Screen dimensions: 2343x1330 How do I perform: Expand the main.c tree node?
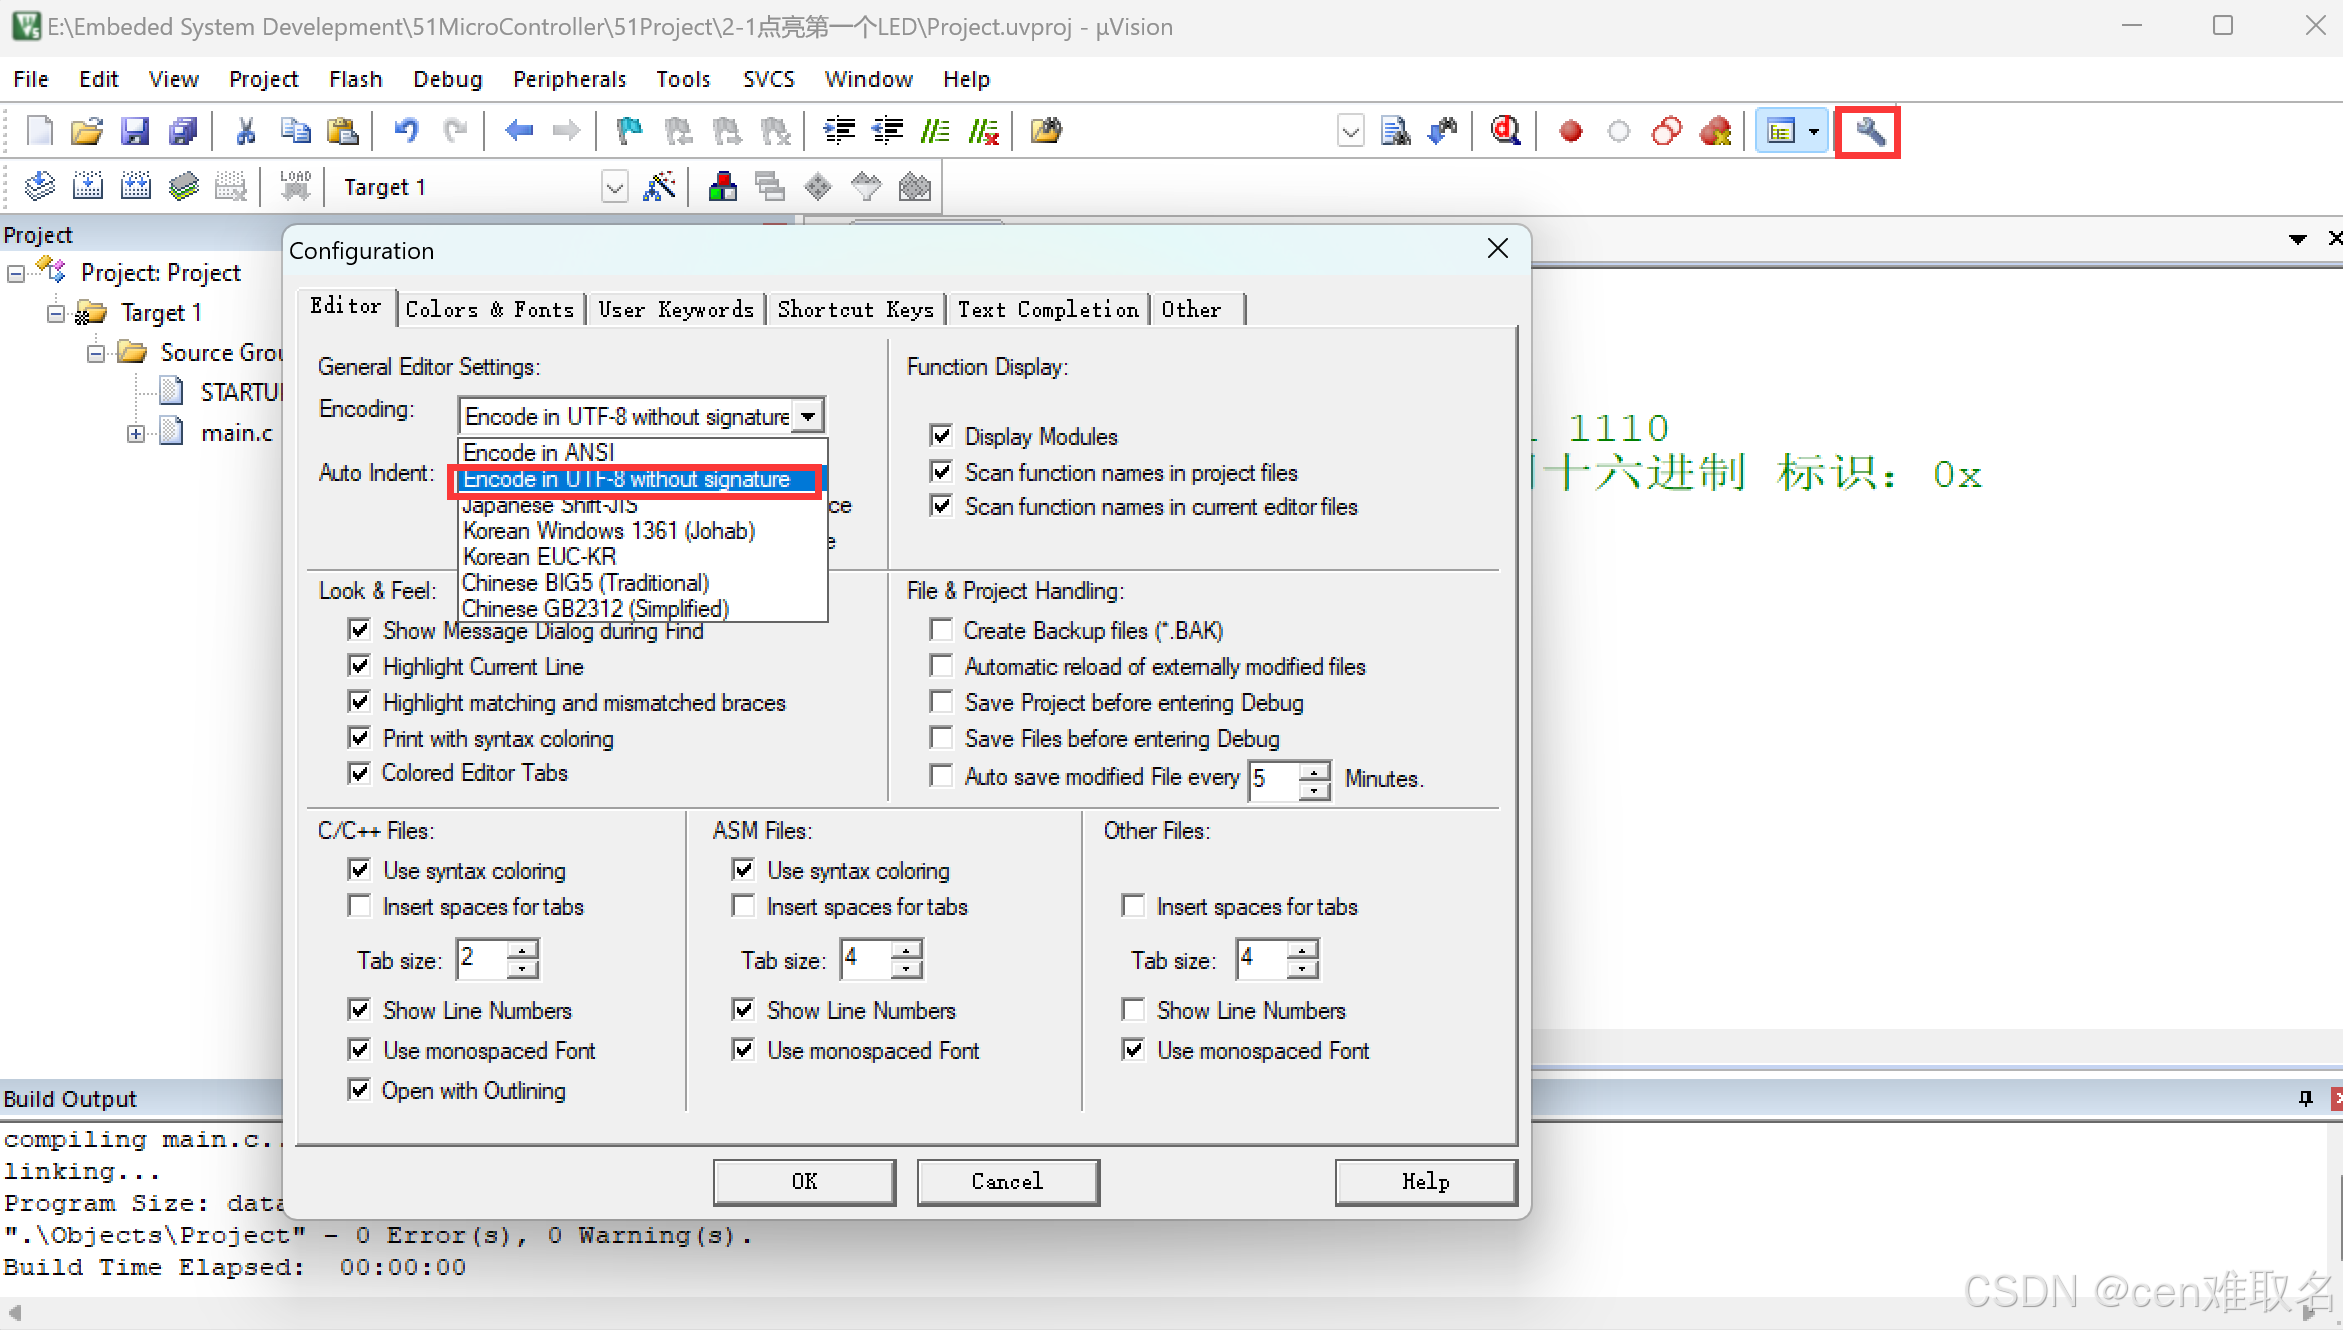coord(135,433)
